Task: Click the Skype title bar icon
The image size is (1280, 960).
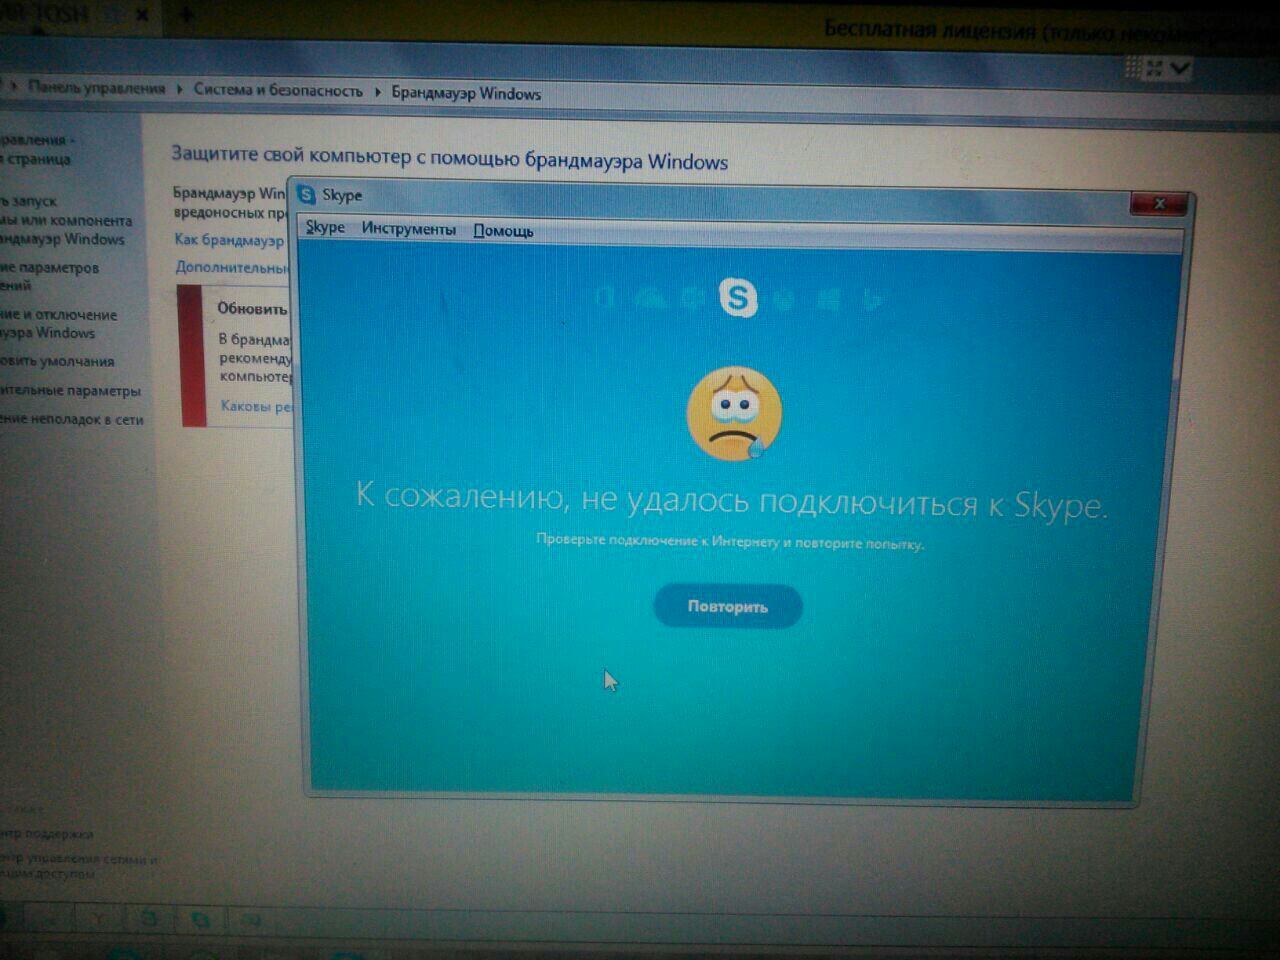Action: pyautogui.click(x=307, y=195)
